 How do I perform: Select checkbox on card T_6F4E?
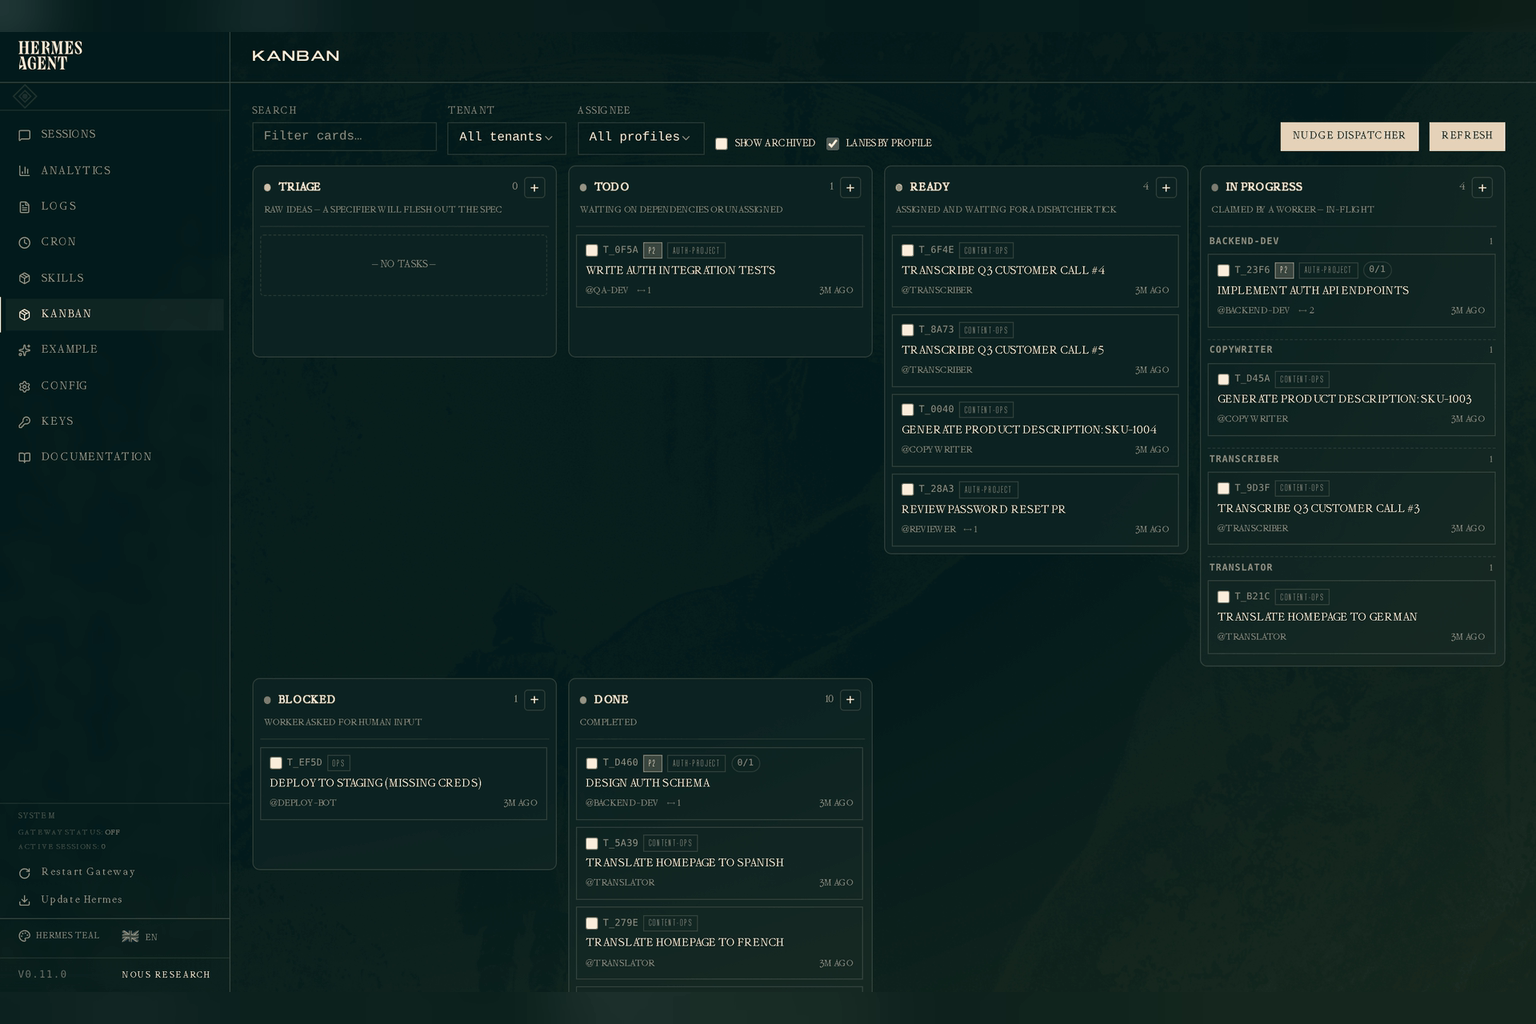click(x=908, y=251)
